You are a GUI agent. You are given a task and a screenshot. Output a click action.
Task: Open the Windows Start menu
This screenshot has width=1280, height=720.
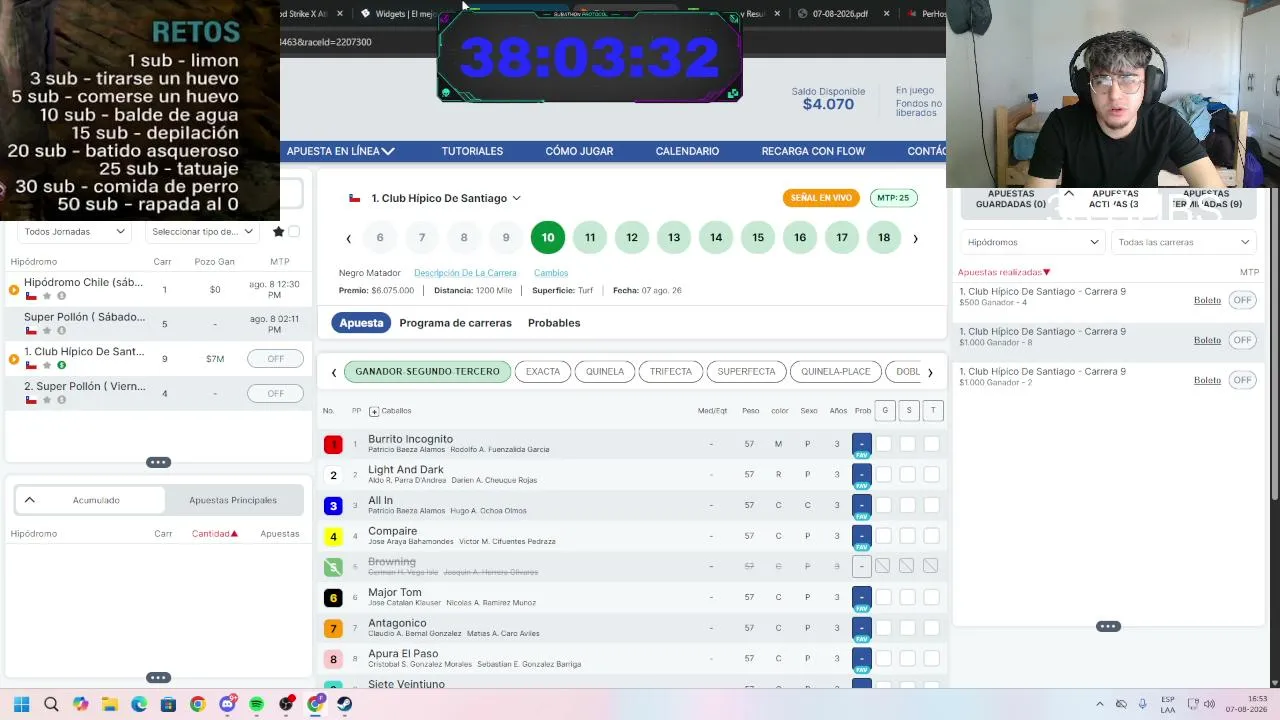click(22, 704)
